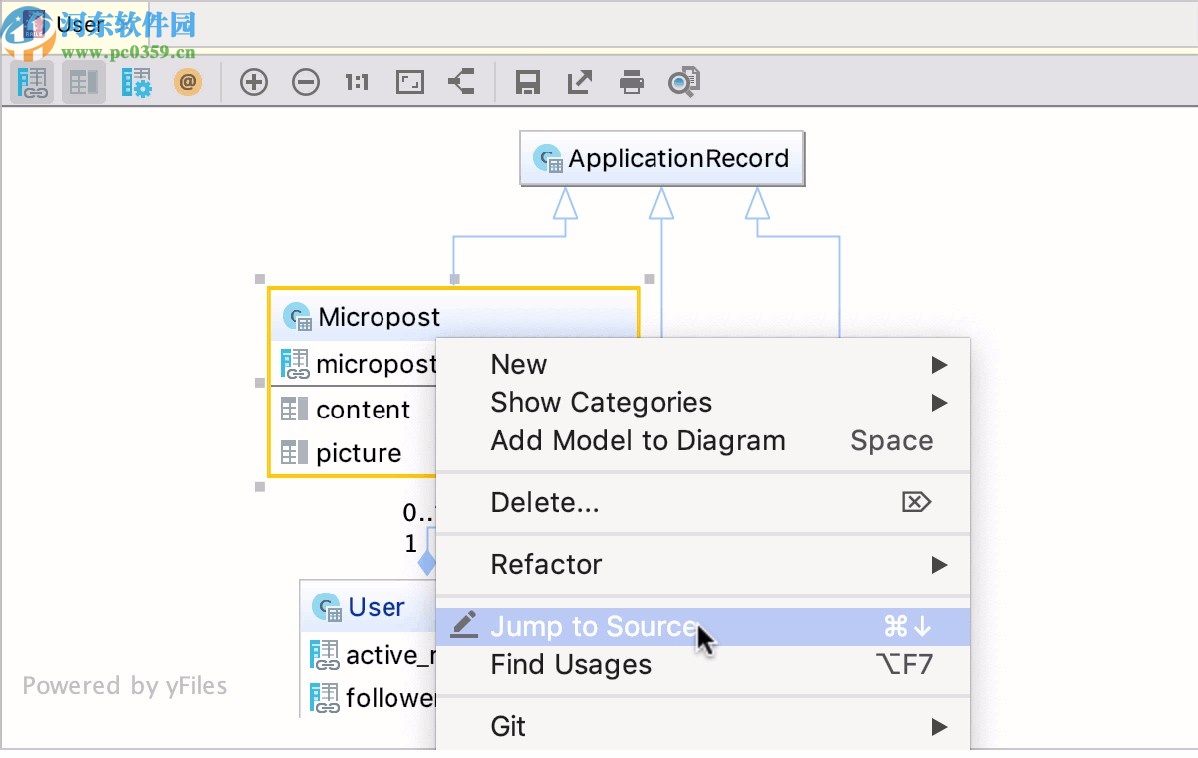
Task: Toggle the orange @ annotation button
Action: [188, 82]
